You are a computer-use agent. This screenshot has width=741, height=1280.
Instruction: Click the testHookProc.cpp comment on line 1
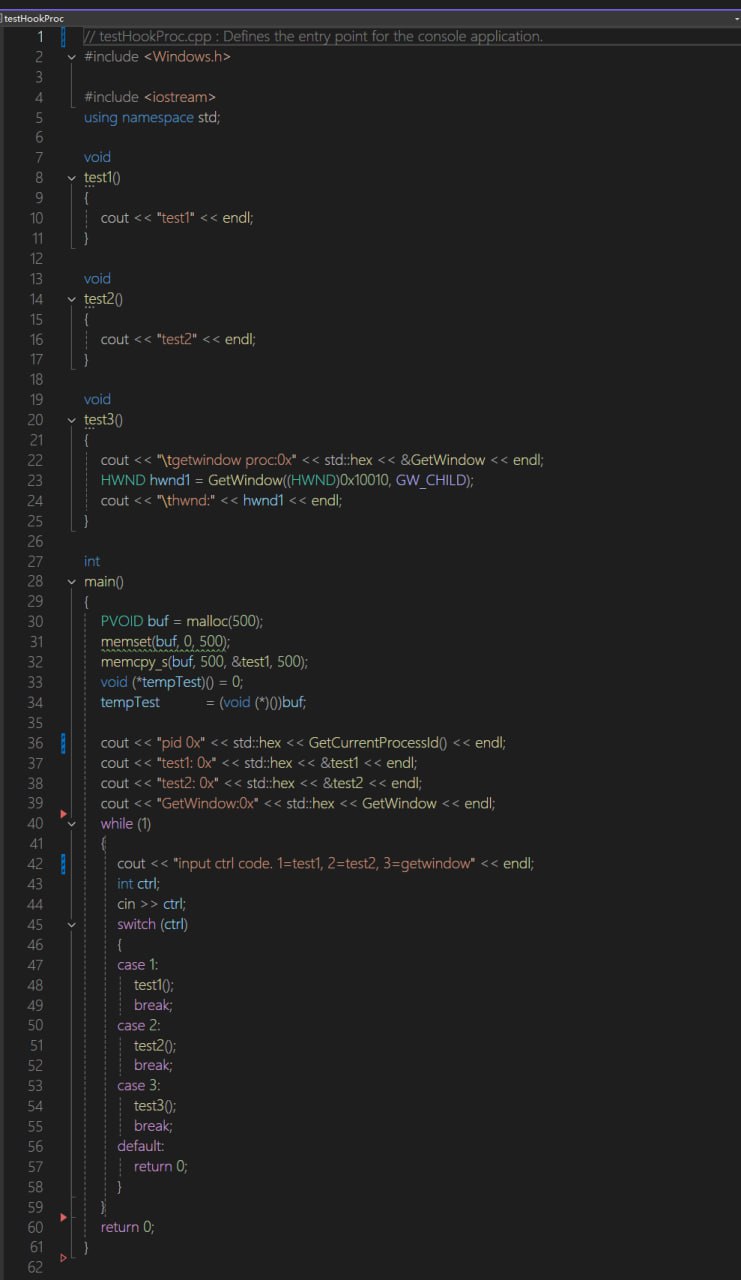tap(313, 36)
